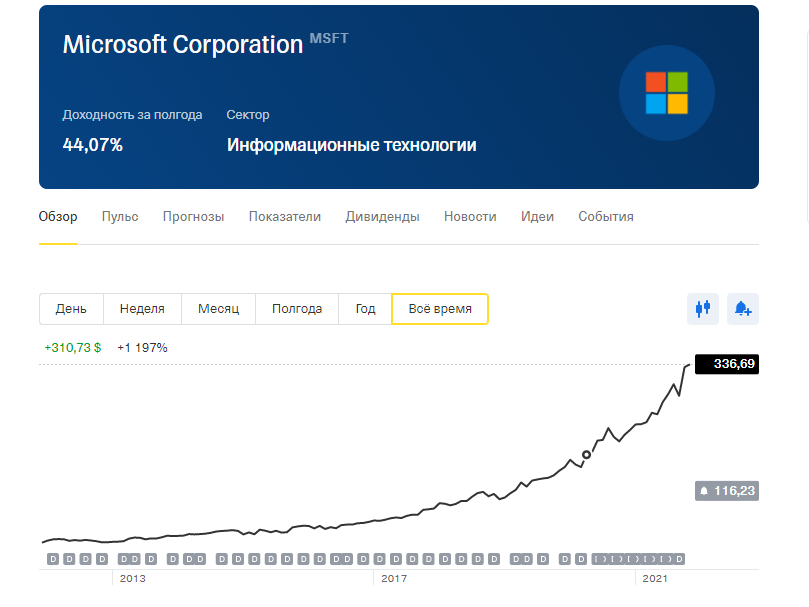Click the circle marker on the chart line
809x607 pixels.
click(587, 454)
